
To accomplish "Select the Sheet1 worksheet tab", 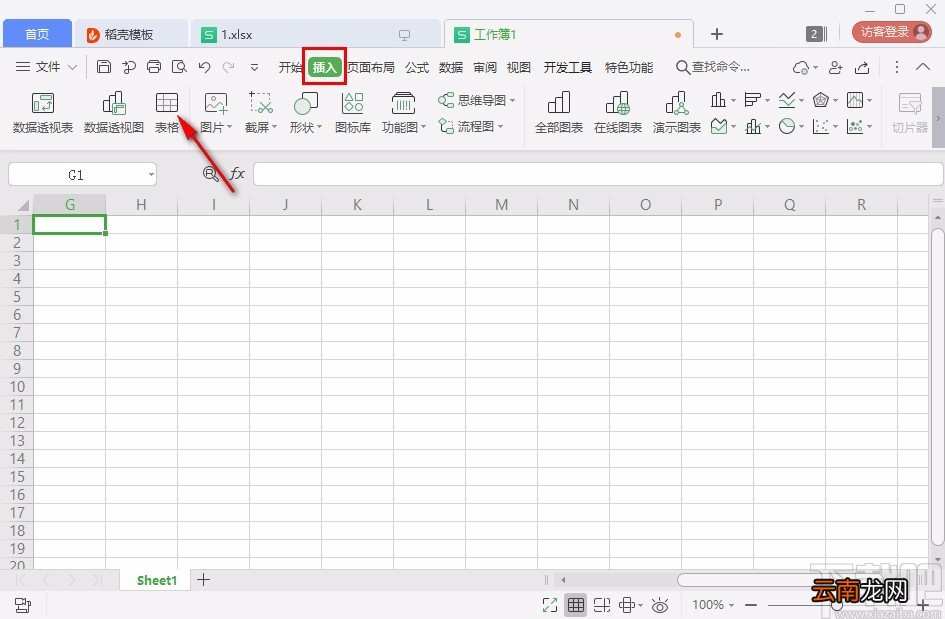I will pyautogui.click(x=157, y=580).
